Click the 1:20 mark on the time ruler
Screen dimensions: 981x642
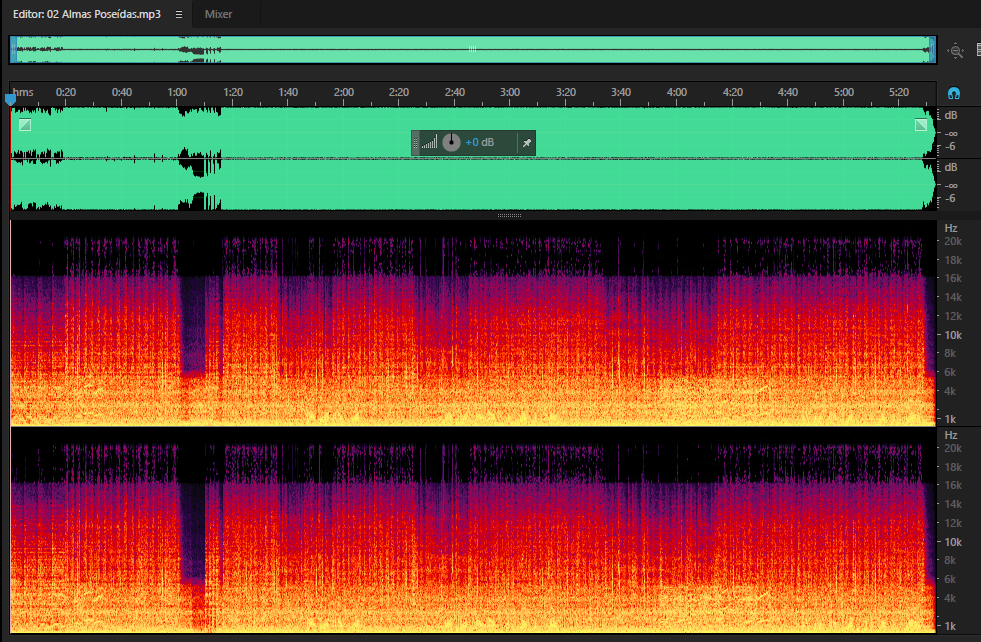click(x=233, y=92)
